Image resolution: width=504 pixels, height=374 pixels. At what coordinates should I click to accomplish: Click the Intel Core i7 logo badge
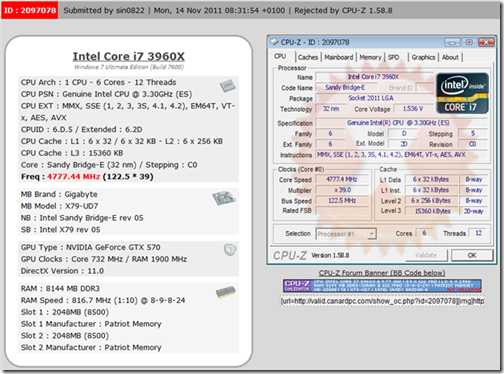click(462, 93)
